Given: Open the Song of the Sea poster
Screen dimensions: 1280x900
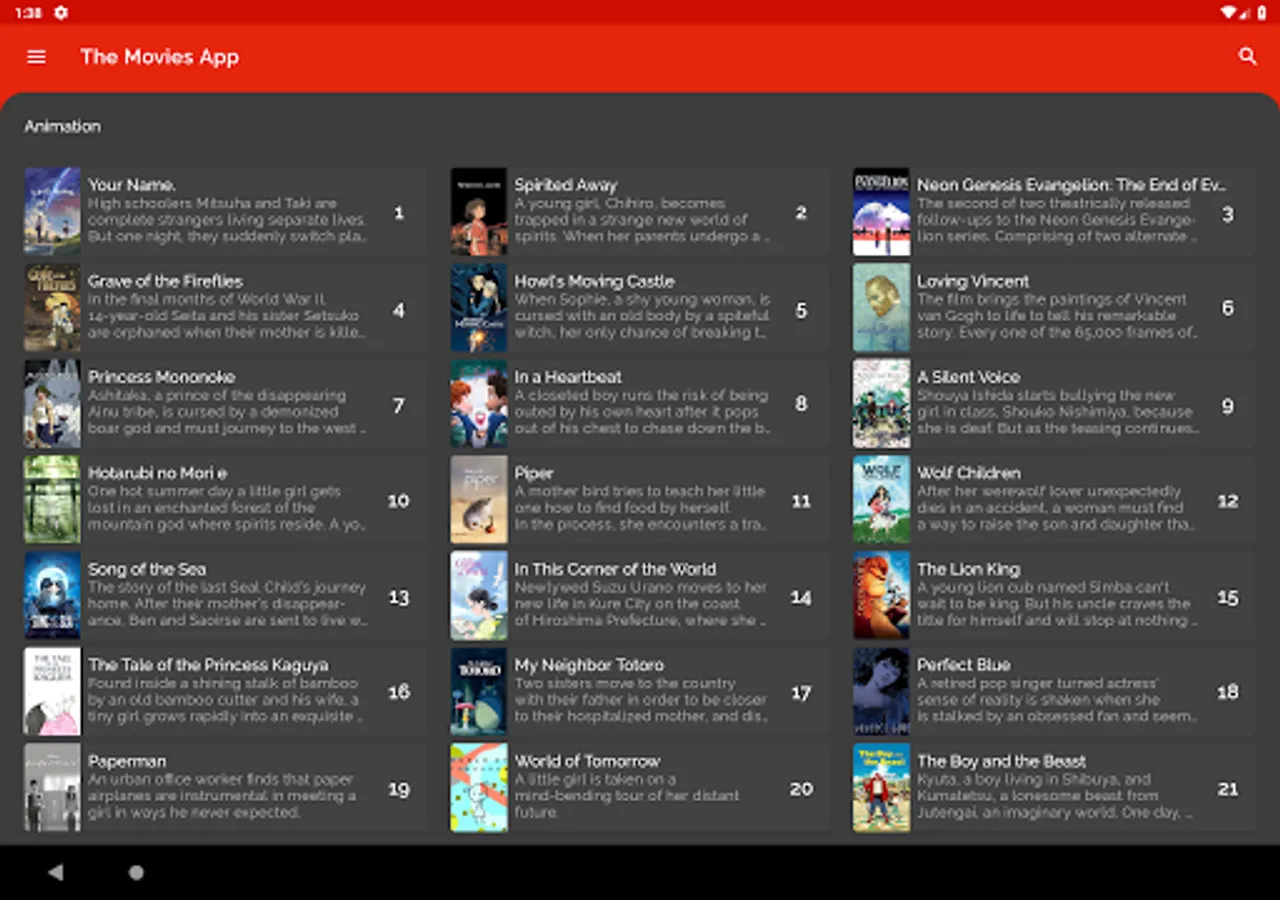Looking at the screenshot, I should tap(52, 596).
